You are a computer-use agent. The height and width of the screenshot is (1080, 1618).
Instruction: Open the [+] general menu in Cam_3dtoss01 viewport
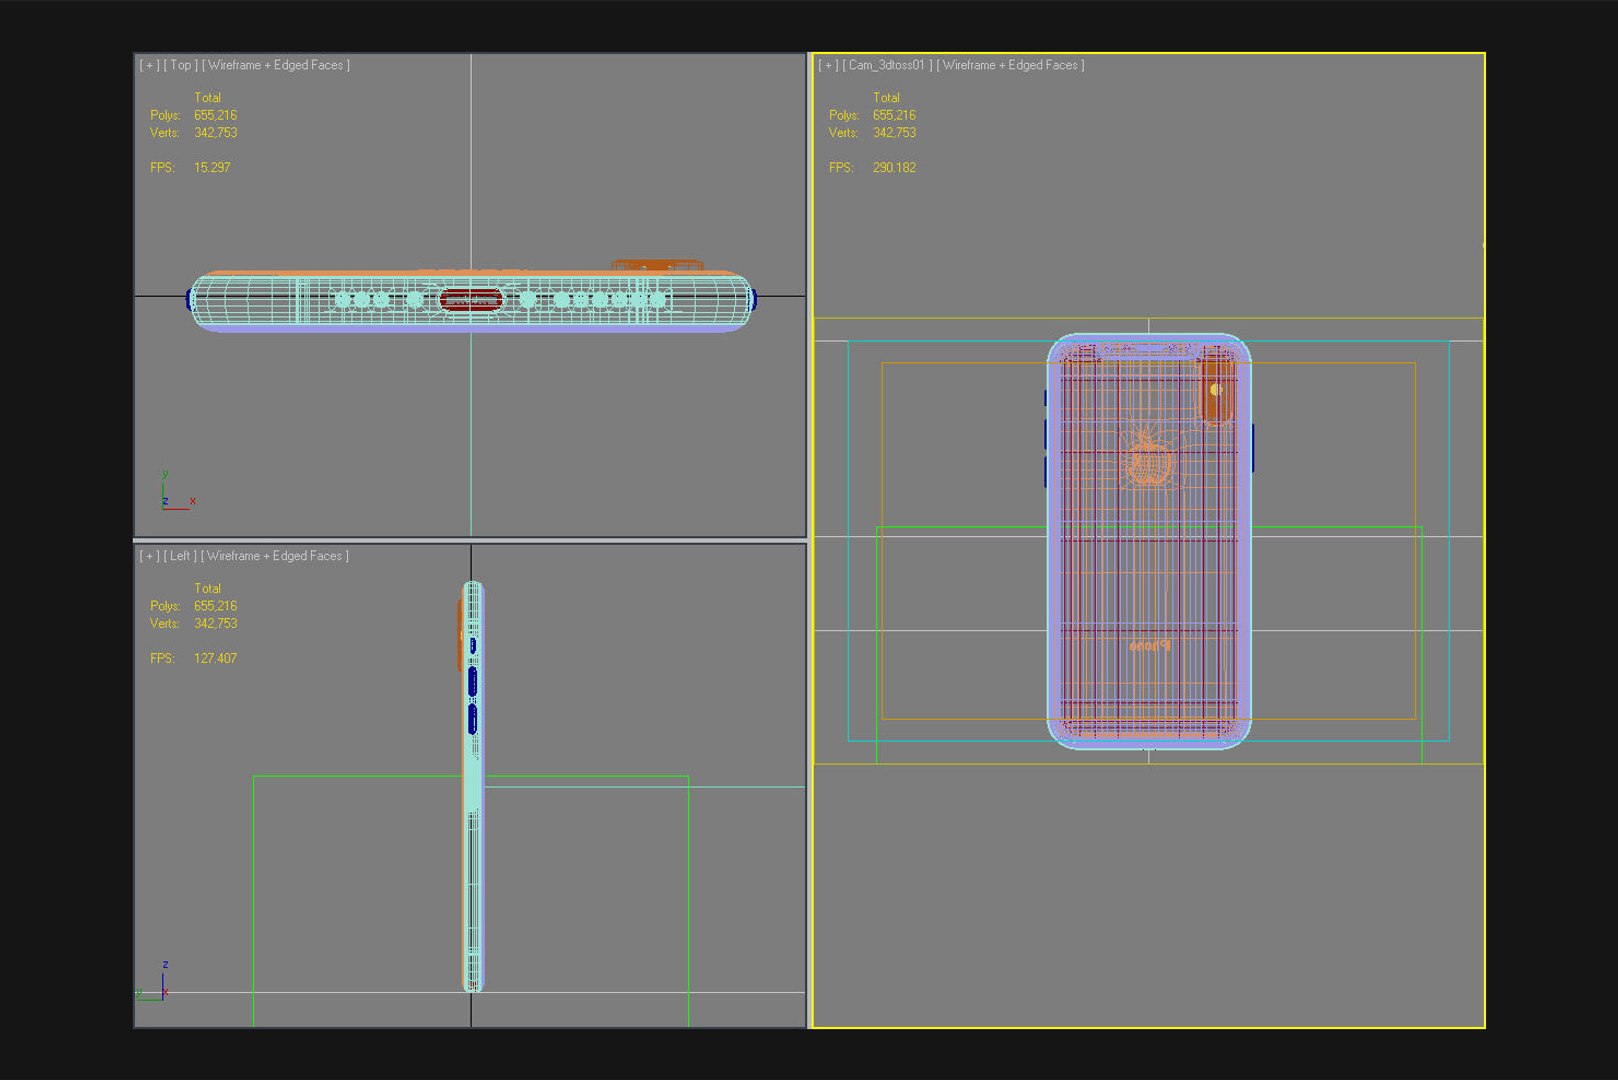click(828, 65)
